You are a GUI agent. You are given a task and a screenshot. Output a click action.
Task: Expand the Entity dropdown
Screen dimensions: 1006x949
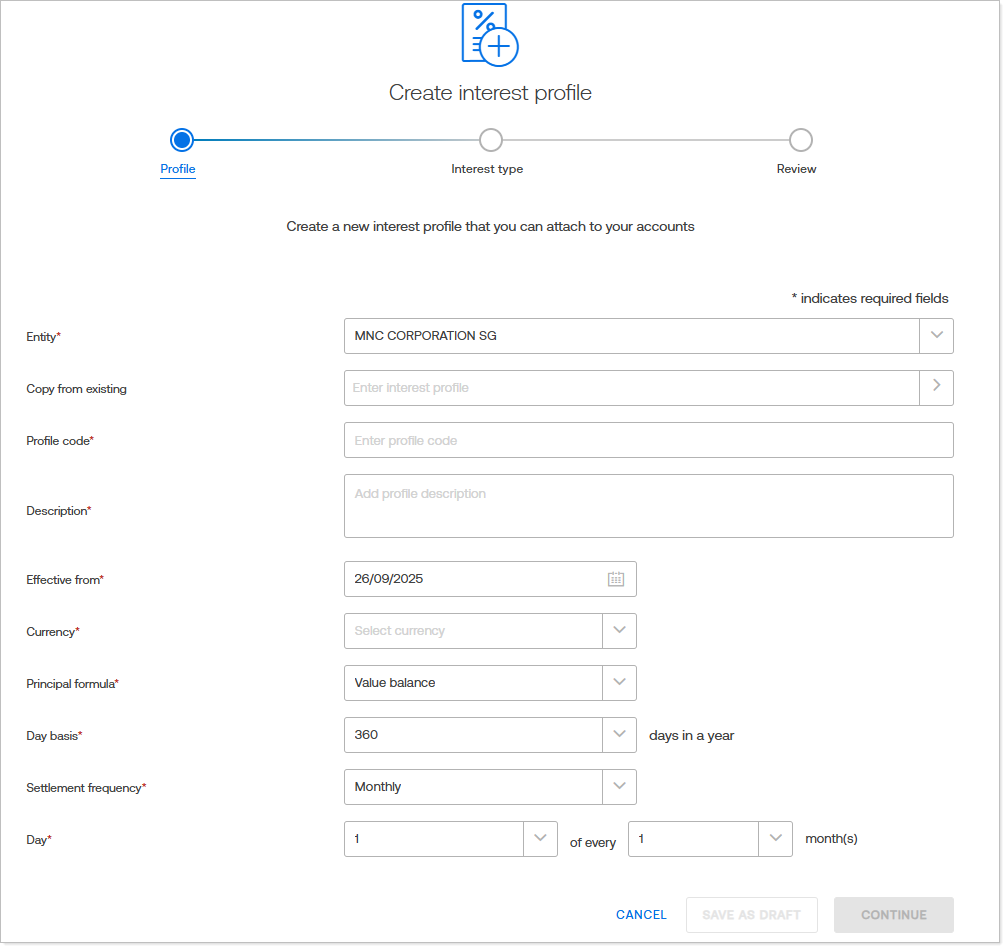936,336
